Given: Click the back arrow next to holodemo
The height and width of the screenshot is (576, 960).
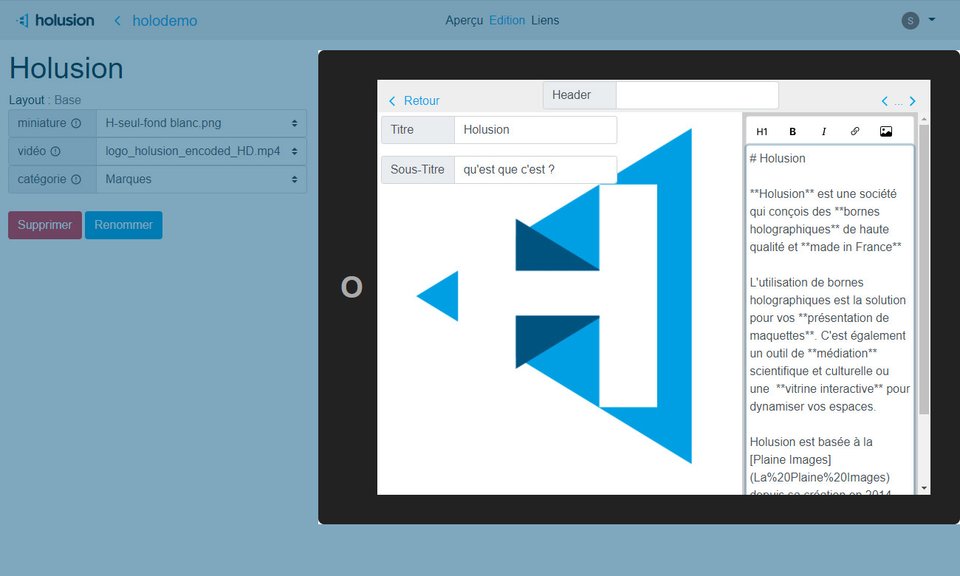Looking at the screenshot, I should click(118, 20).
